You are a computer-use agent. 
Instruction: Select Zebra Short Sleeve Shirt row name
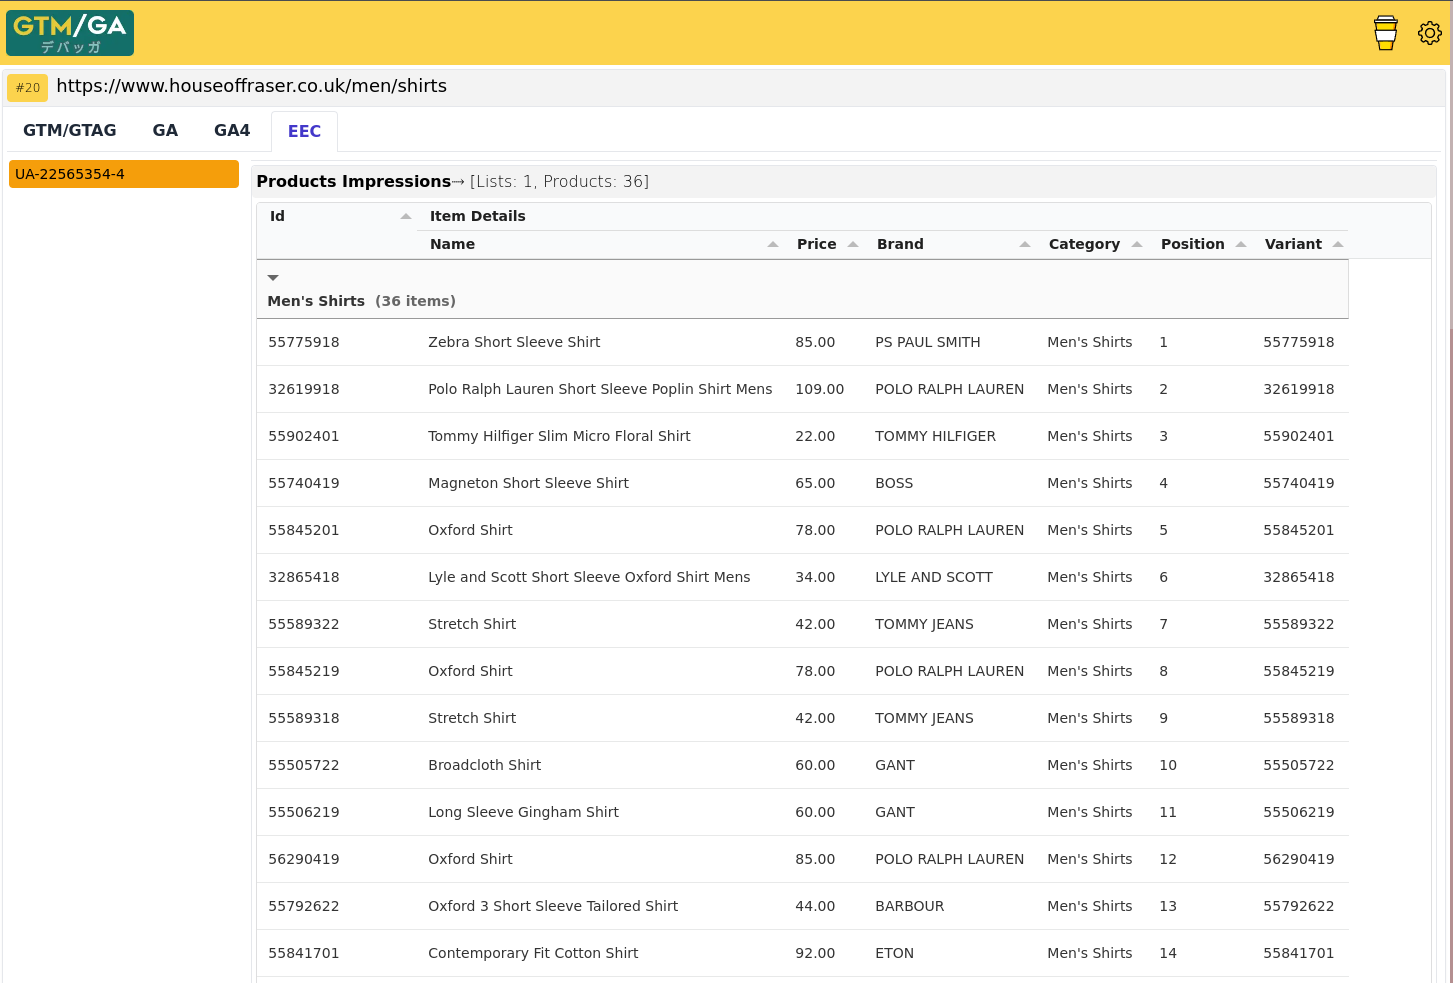(514, 342)
